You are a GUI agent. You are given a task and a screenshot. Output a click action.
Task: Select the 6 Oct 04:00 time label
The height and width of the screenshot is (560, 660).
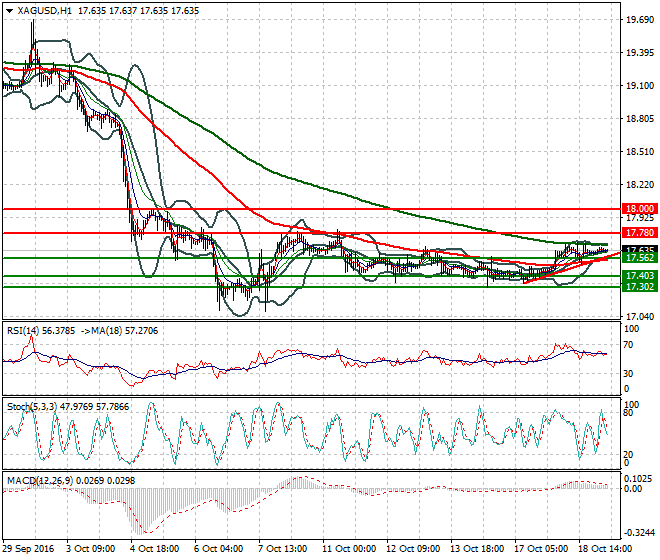pyautogui.click(x=219, y=549)
